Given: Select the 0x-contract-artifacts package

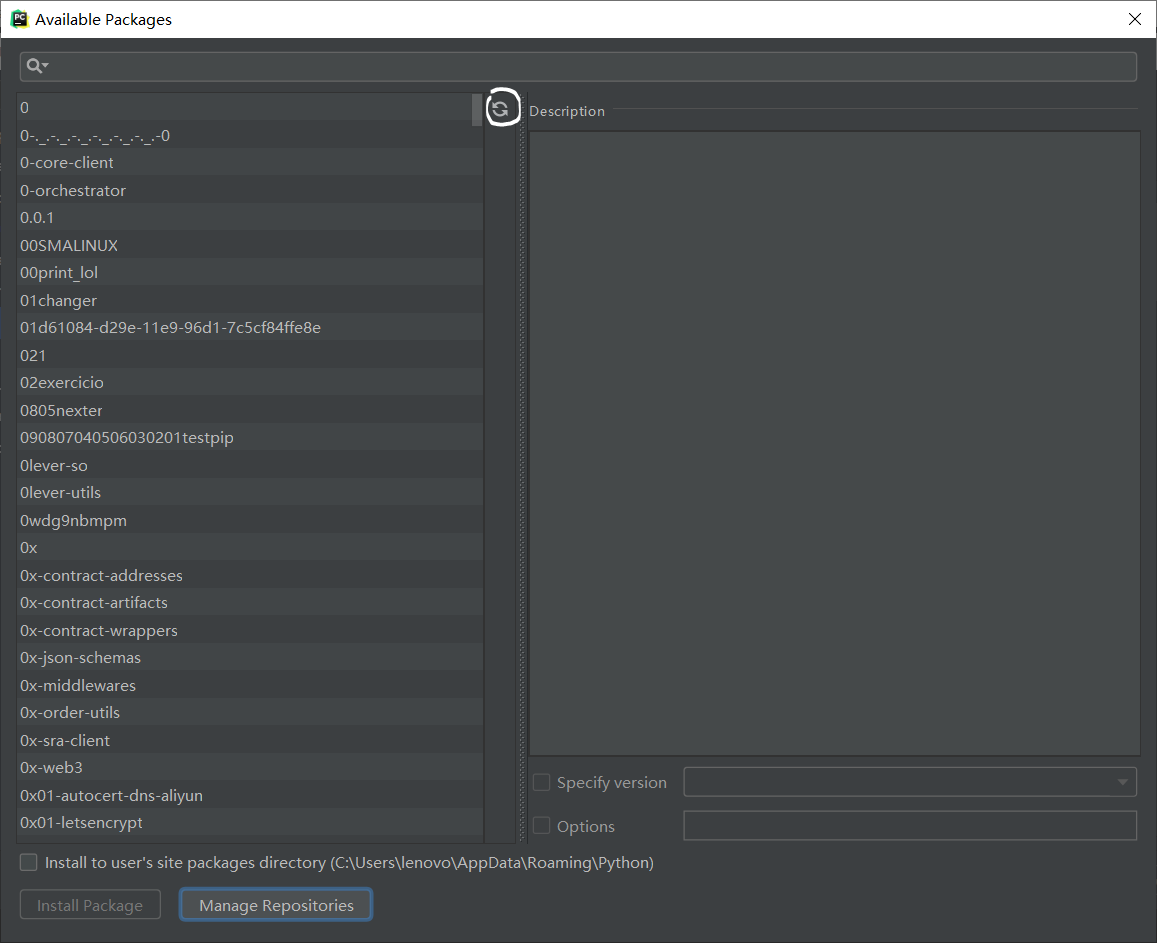Looking at the screenshot, I should (x=250, y=602).
